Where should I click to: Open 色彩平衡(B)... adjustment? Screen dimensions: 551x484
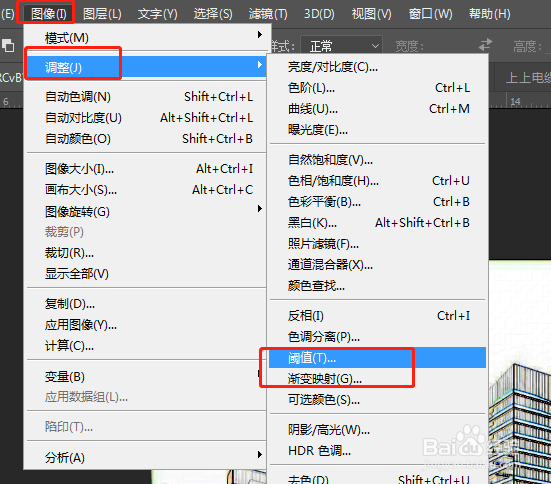(378, 202)
